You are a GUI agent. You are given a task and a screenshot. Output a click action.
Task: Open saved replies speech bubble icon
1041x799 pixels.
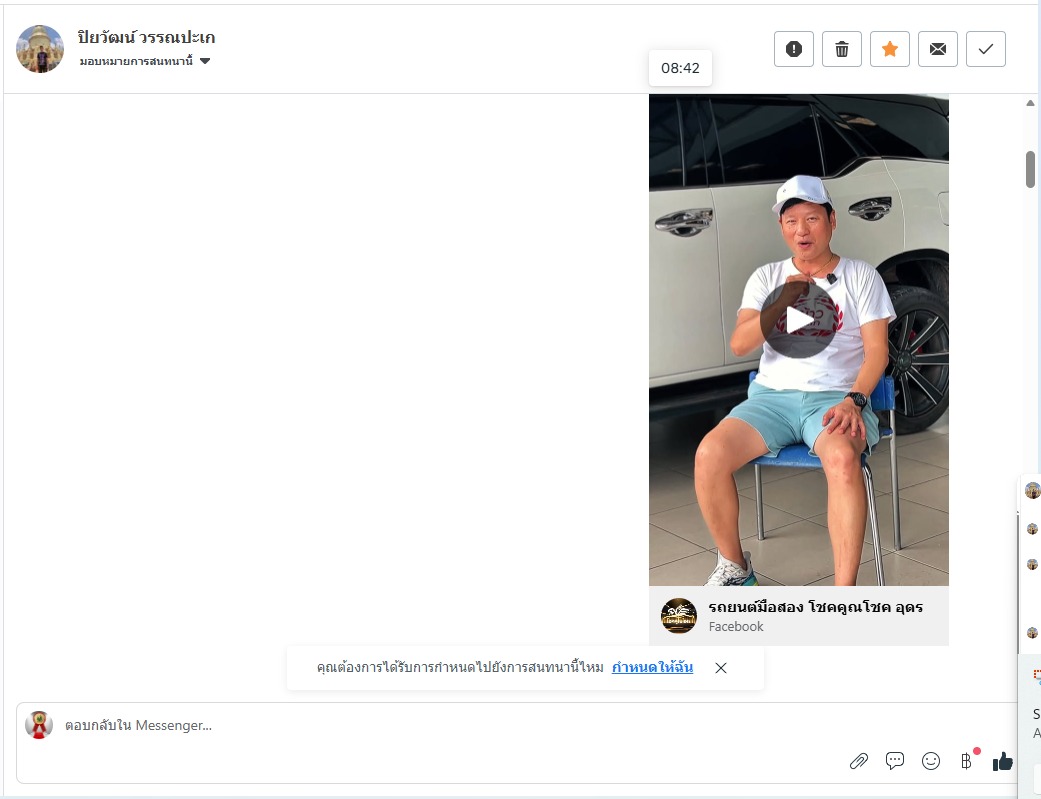click(x=895, y=761)
